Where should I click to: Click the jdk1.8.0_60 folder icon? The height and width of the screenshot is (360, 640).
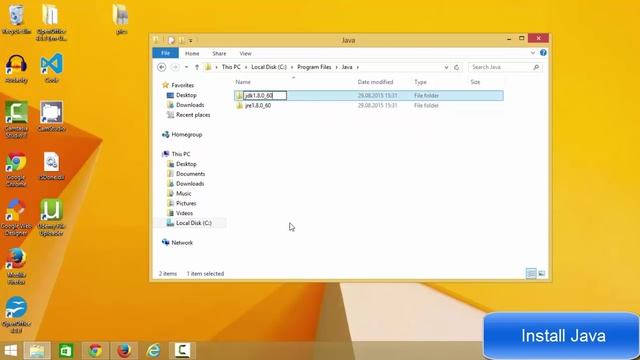coord(239,96)
